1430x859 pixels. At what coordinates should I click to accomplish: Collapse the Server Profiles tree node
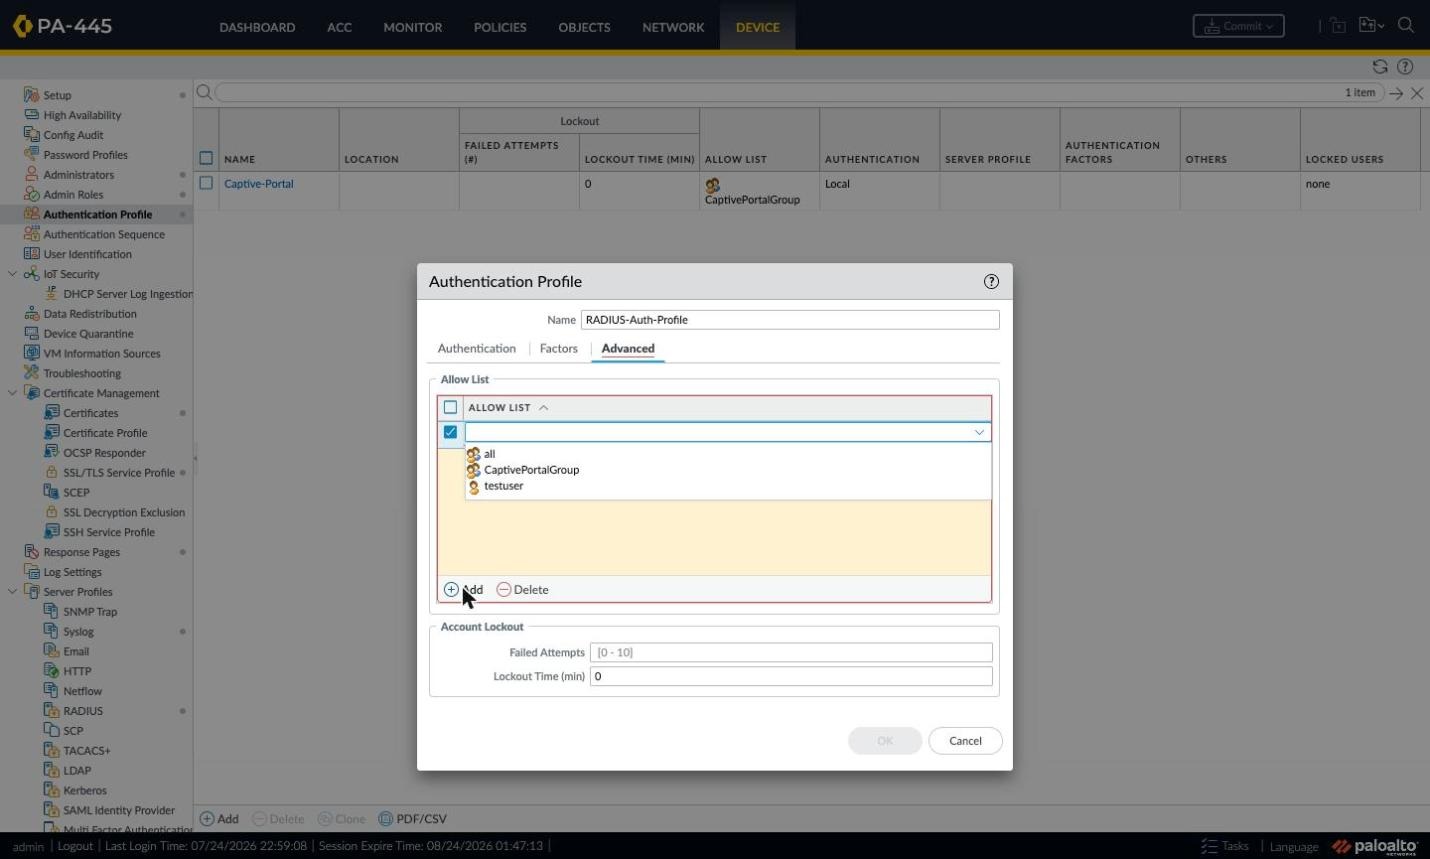pyautogui.click(x=12, y=592)
